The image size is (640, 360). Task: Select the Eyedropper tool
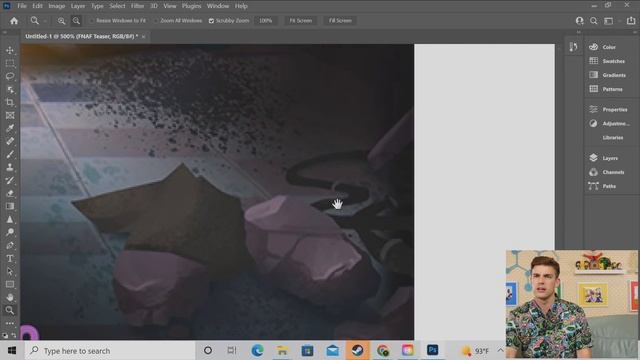[10, 128]
